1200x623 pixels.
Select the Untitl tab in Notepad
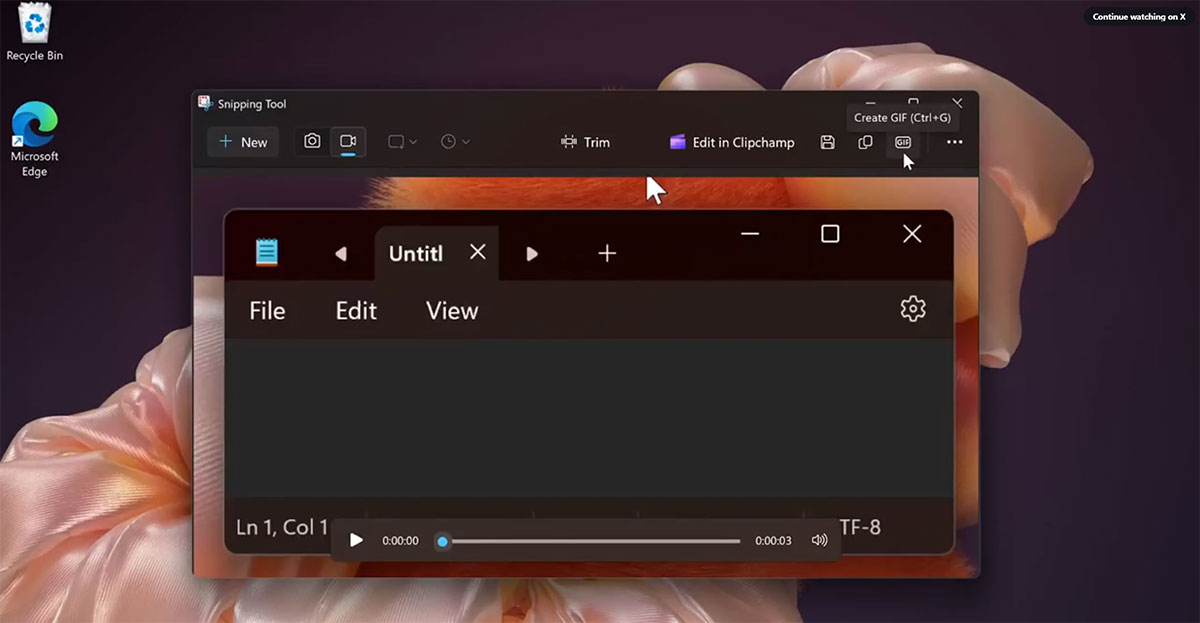(415, 253)
